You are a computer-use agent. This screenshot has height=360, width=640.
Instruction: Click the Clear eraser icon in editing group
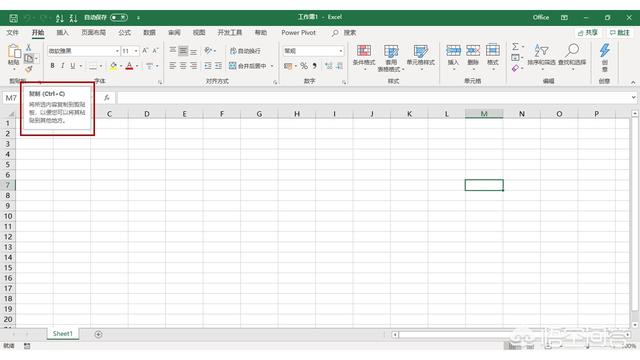click(516, 68)
